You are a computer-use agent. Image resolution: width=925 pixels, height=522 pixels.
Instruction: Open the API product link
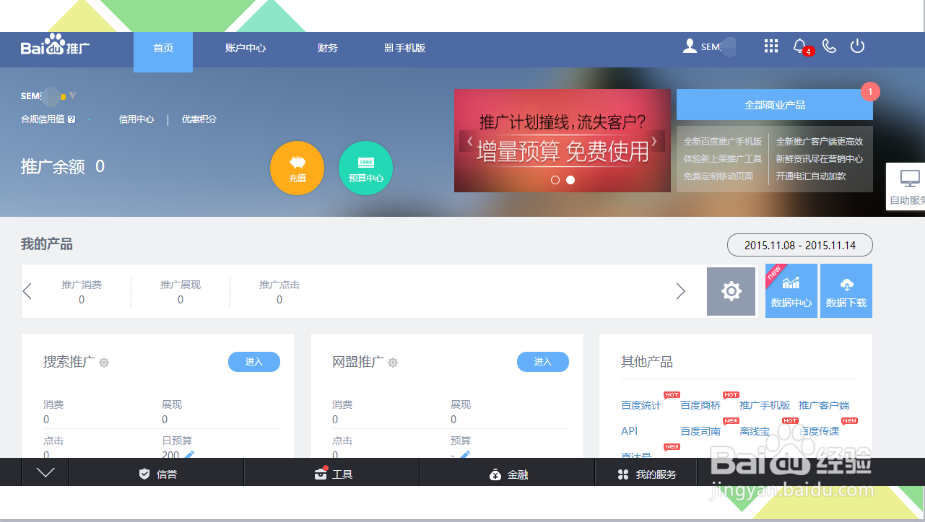pos(629,431)
